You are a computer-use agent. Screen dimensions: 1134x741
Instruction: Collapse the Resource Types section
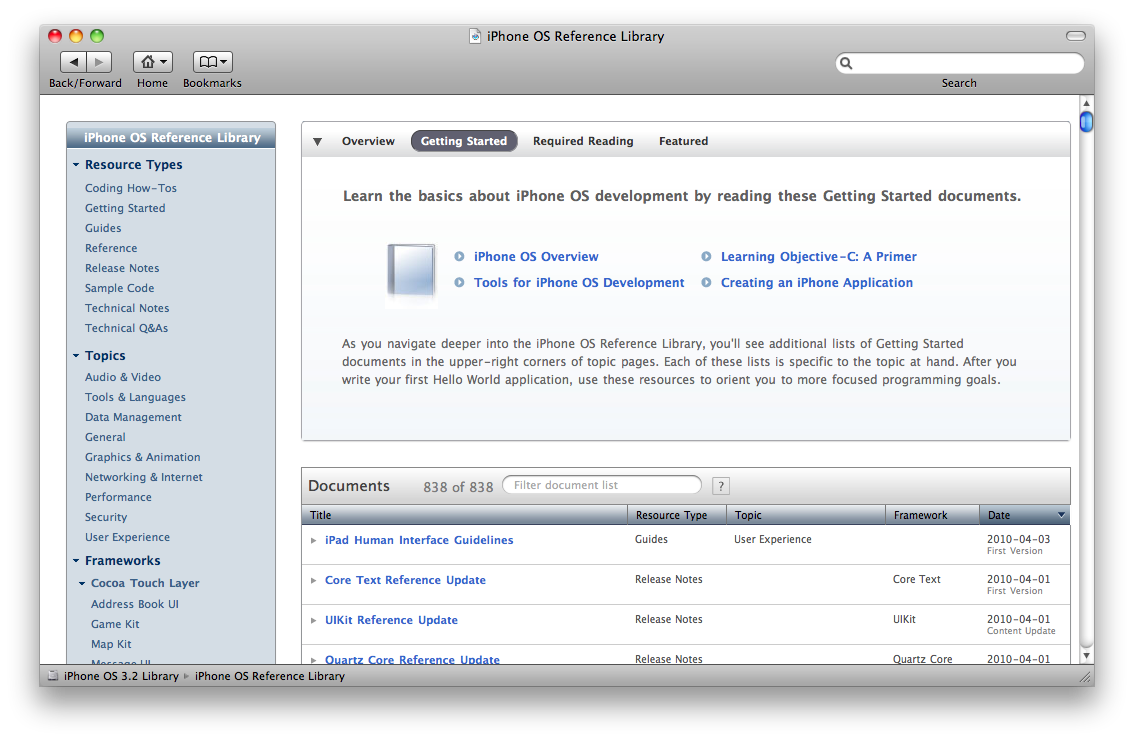click(76, 165)
